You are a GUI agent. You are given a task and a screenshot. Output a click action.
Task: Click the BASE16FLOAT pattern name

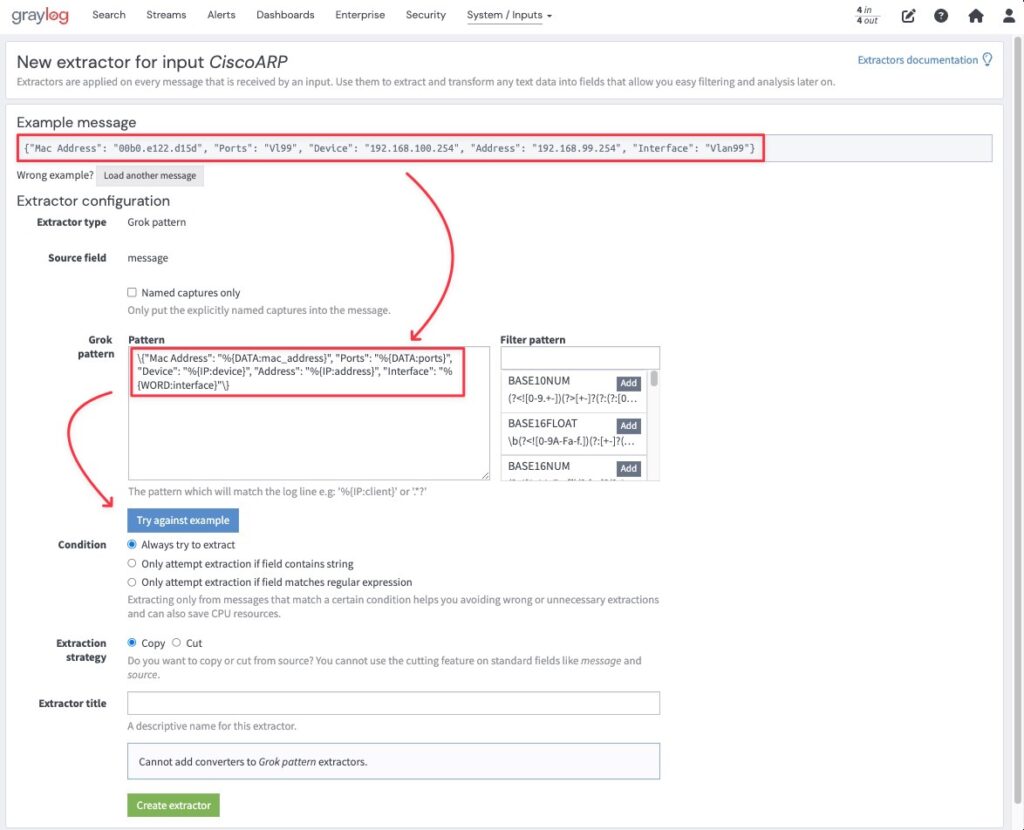click(x=543, y=423)
